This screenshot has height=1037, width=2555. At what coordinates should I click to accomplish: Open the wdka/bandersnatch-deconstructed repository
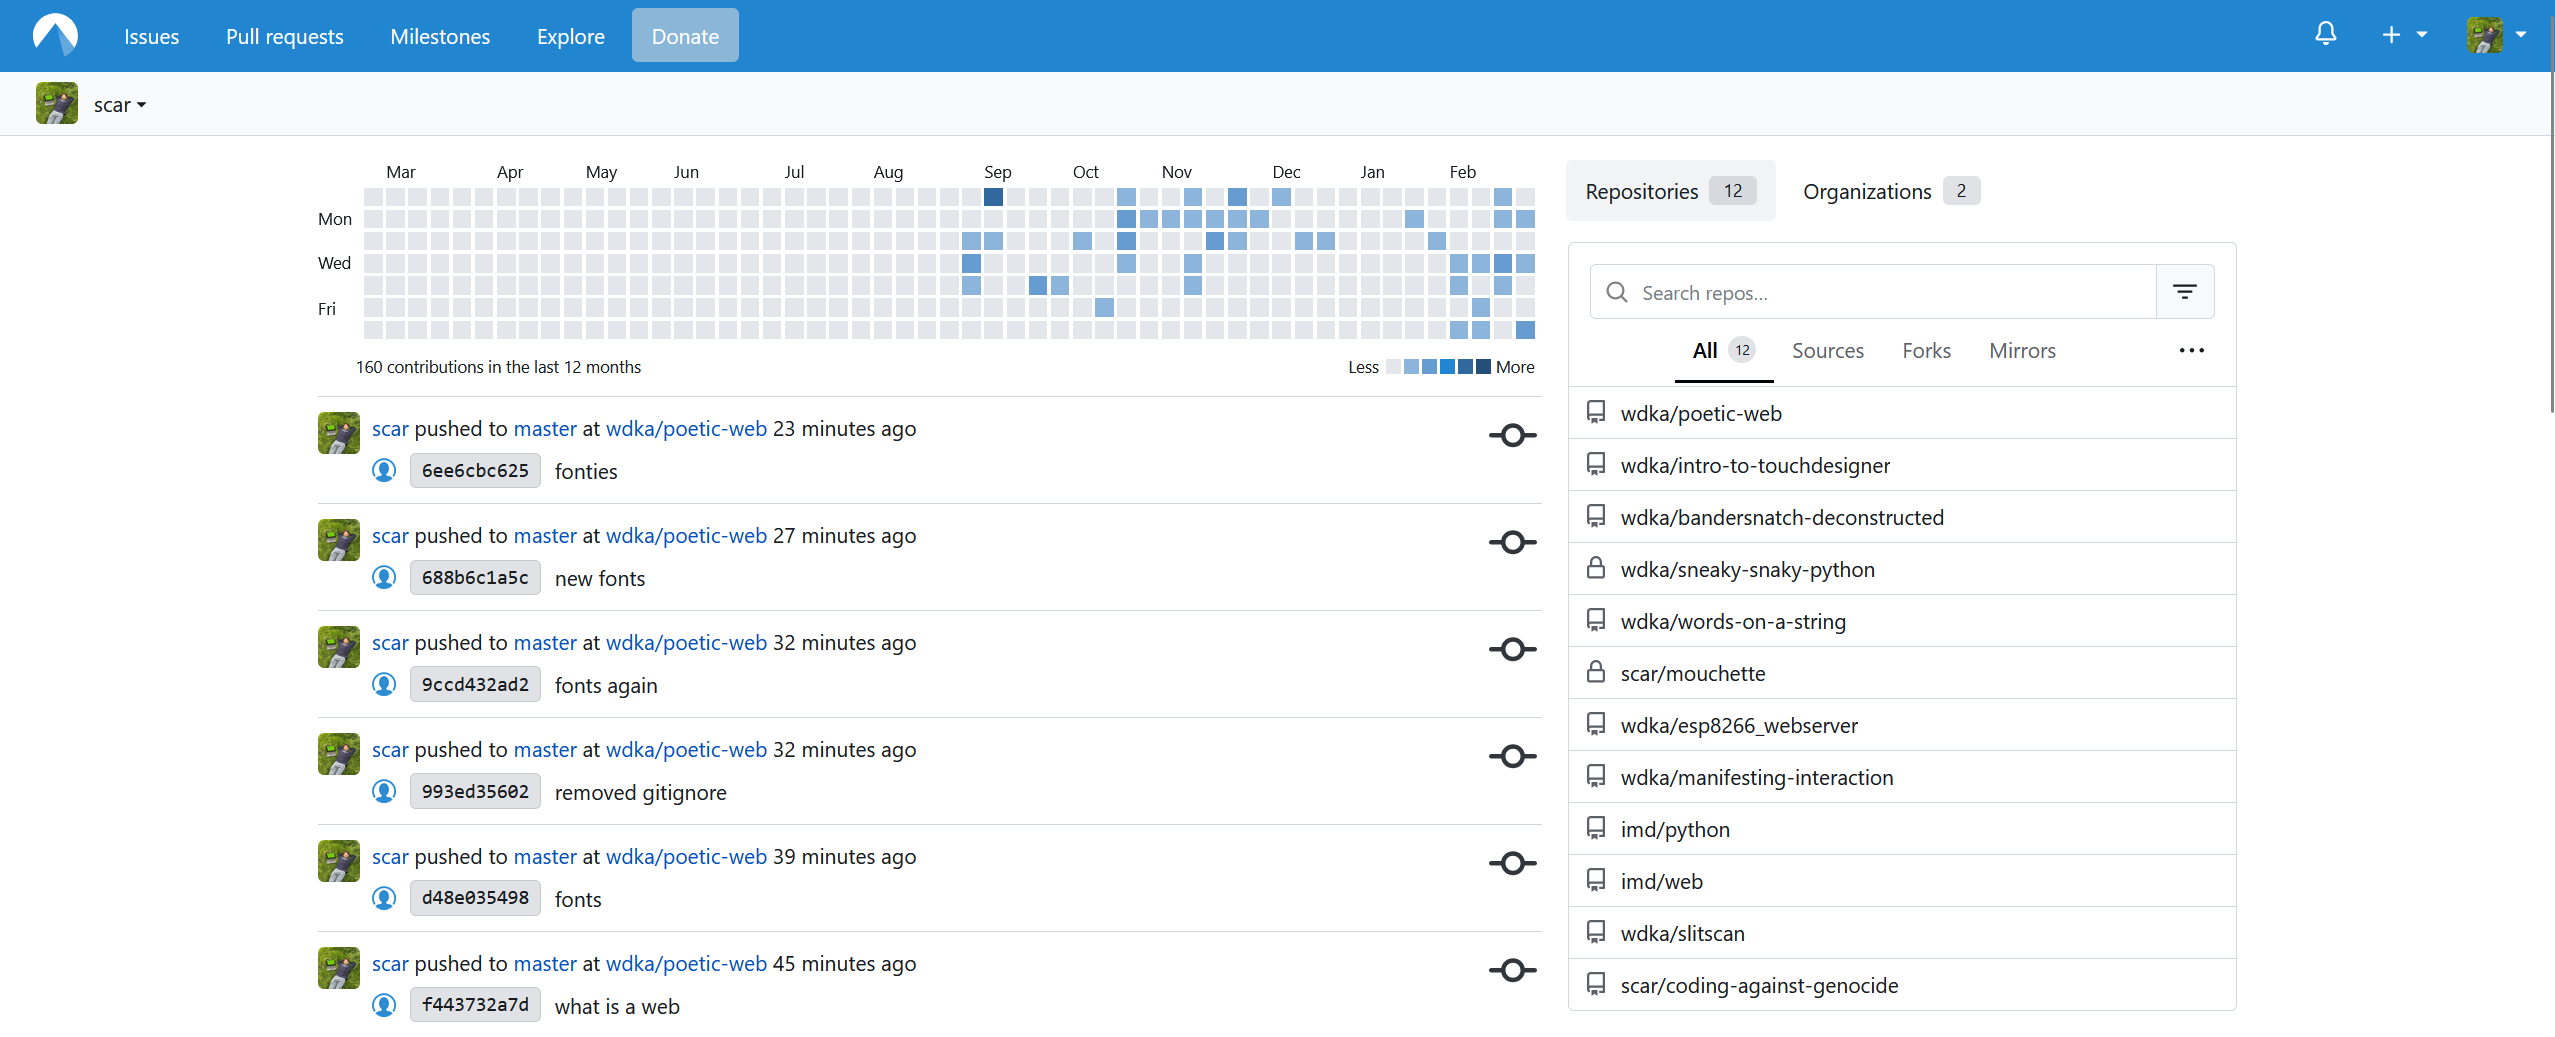pos(1782,518)
